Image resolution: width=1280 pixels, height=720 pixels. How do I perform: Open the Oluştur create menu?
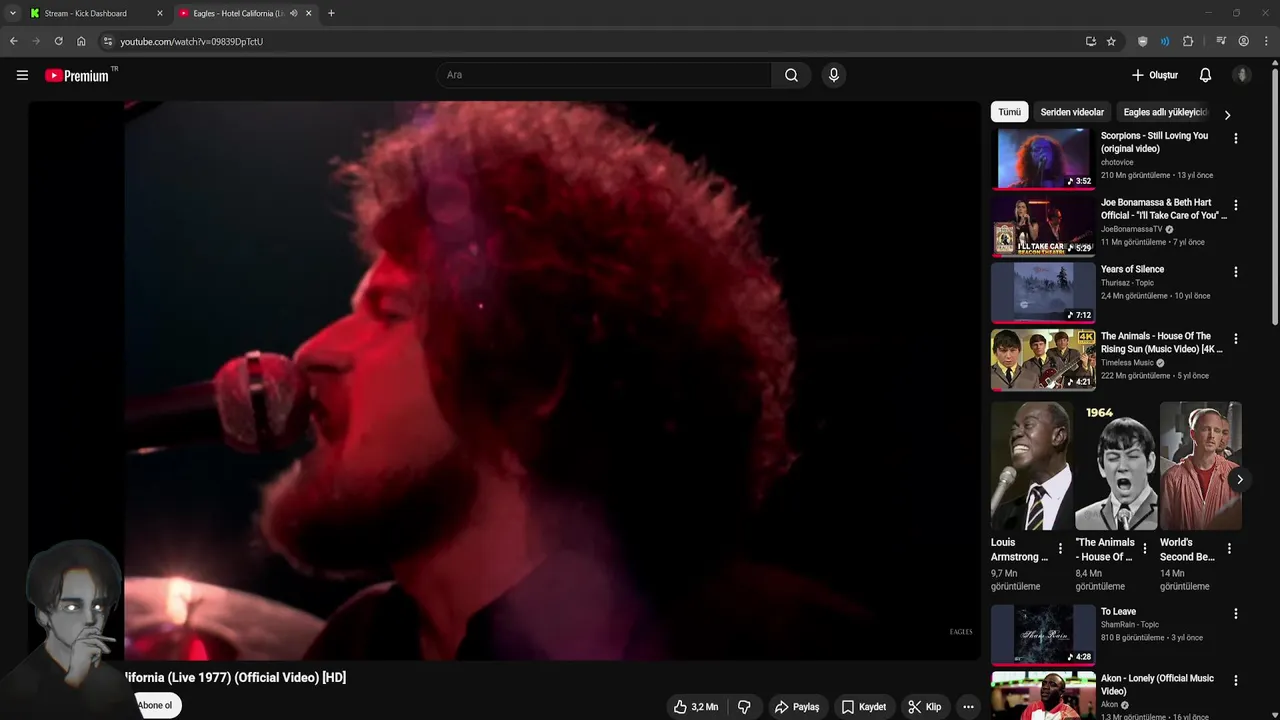click(x=1154, y=75)
